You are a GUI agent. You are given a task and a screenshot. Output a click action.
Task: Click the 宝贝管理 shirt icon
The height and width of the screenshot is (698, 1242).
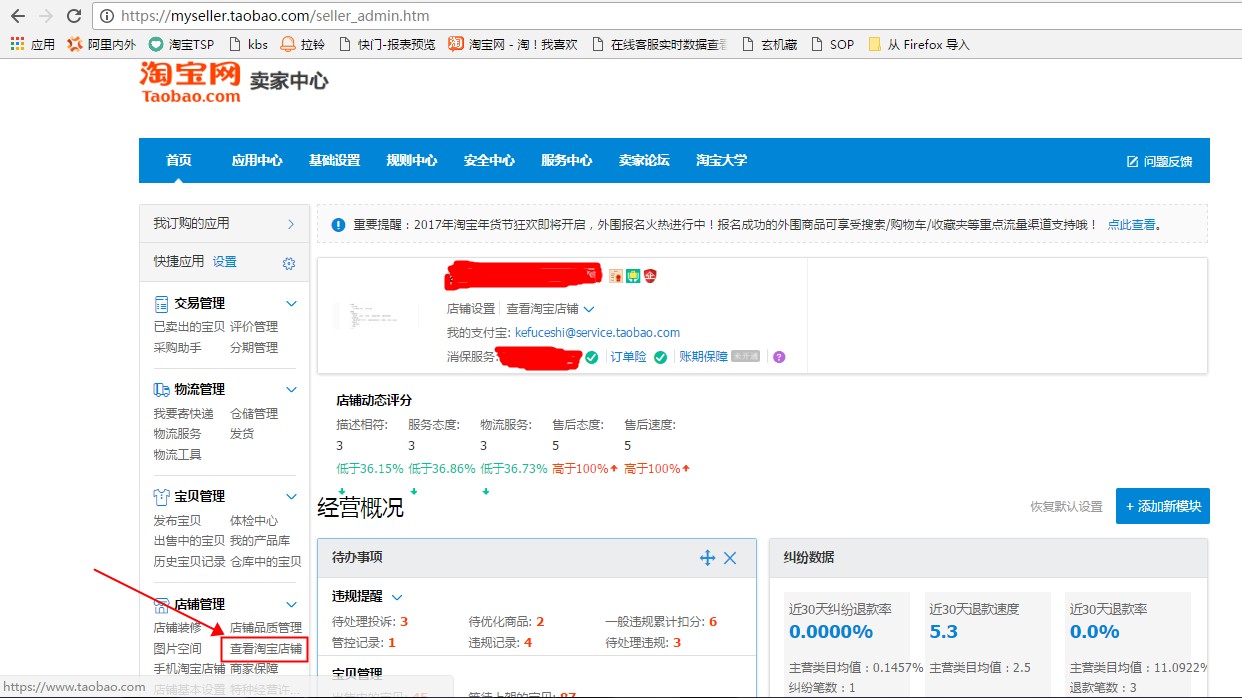(x=161, y=496)
